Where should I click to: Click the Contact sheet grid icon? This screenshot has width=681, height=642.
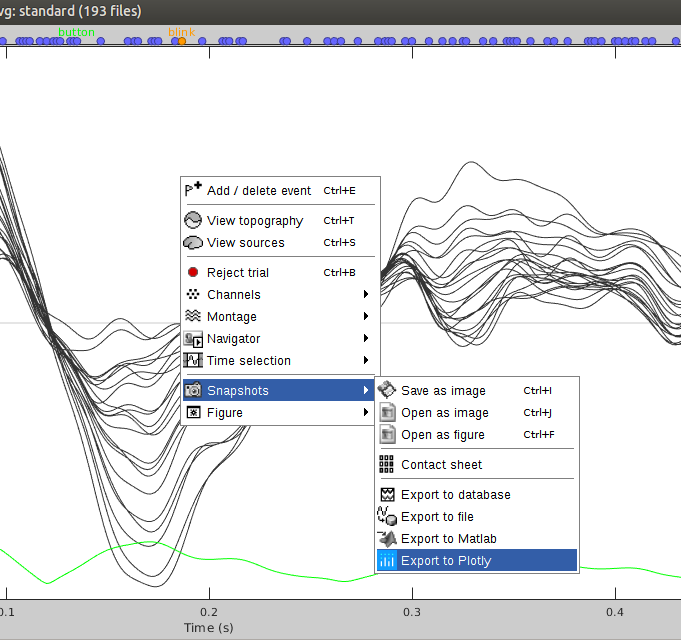pyautogui.click(x=387, y=464)
